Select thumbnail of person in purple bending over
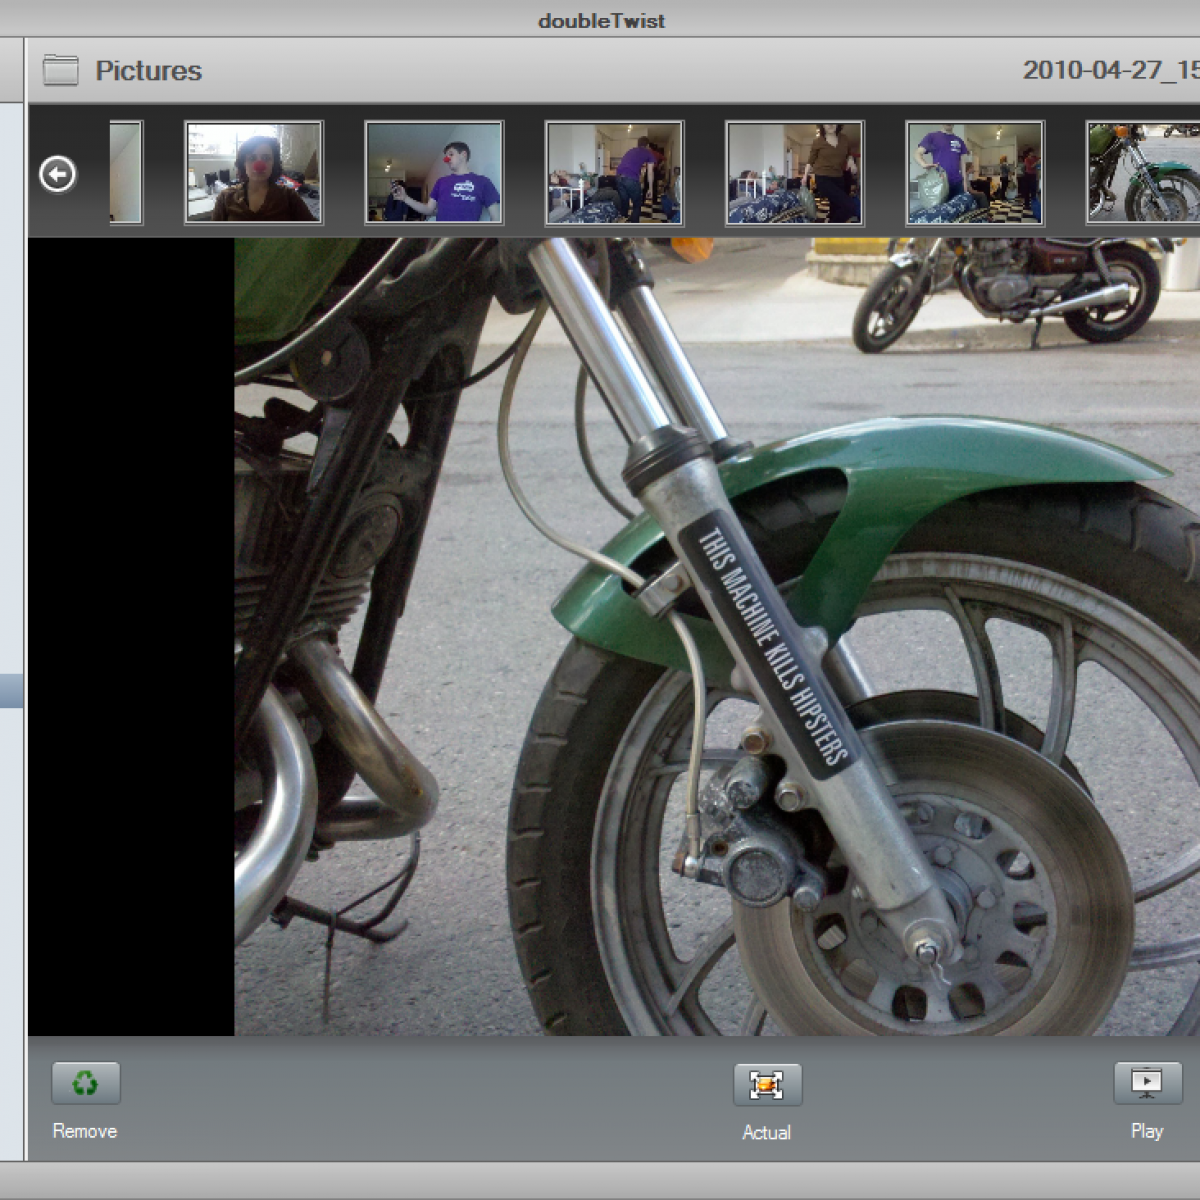This screenshot has width=1200, height=1200. (x=614, y=173)
